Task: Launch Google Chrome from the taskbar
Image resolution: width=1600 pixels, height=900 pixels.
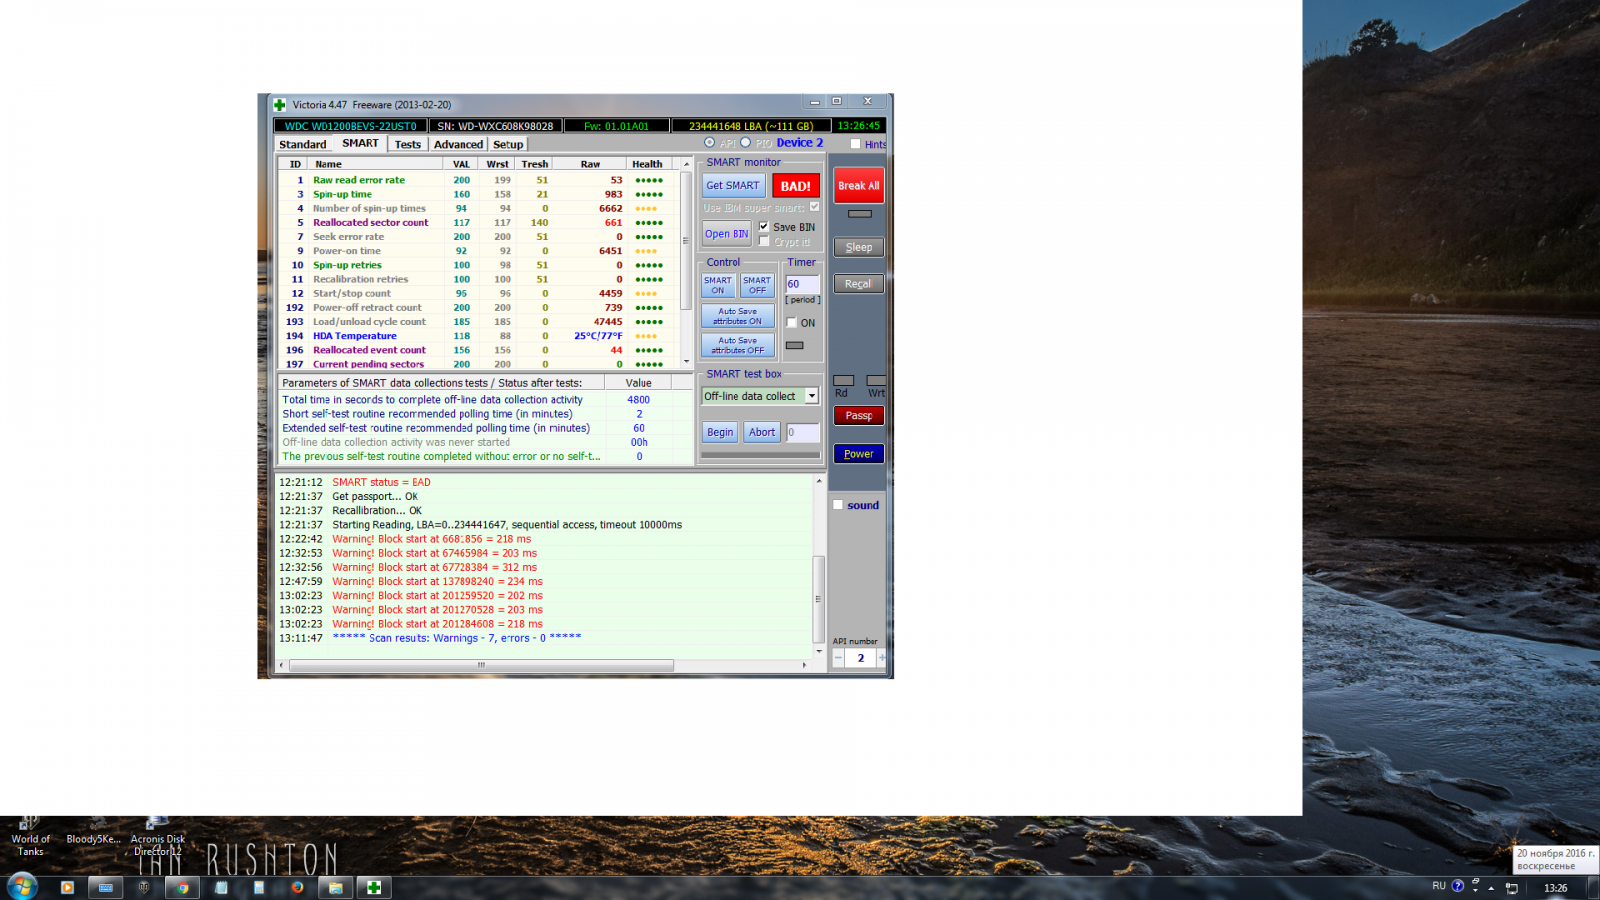Action: (x=182, y=887)
